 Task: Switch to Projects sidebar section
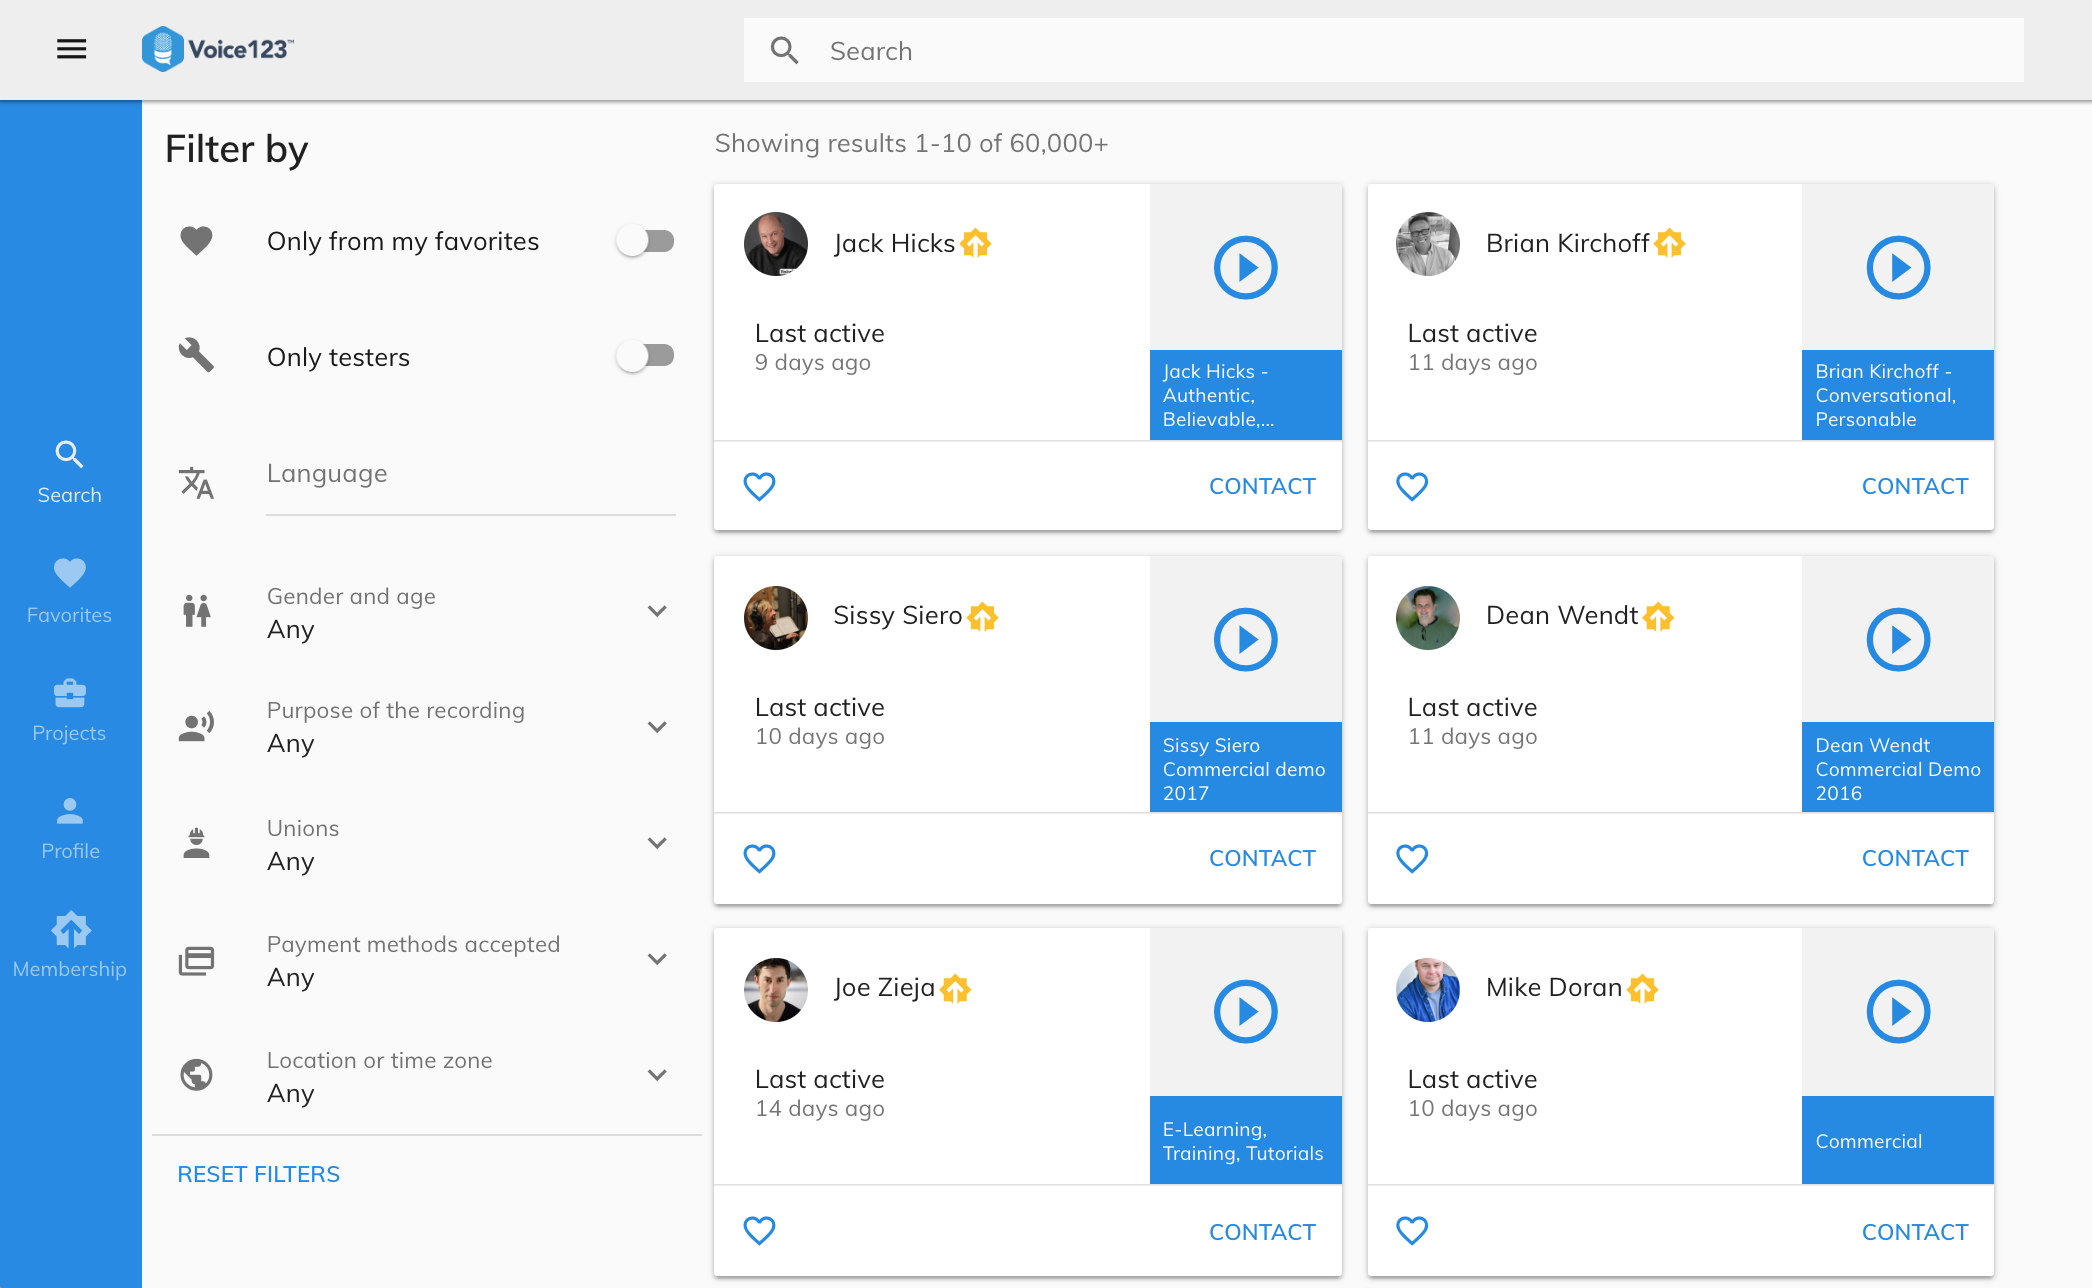coord(70,709)
